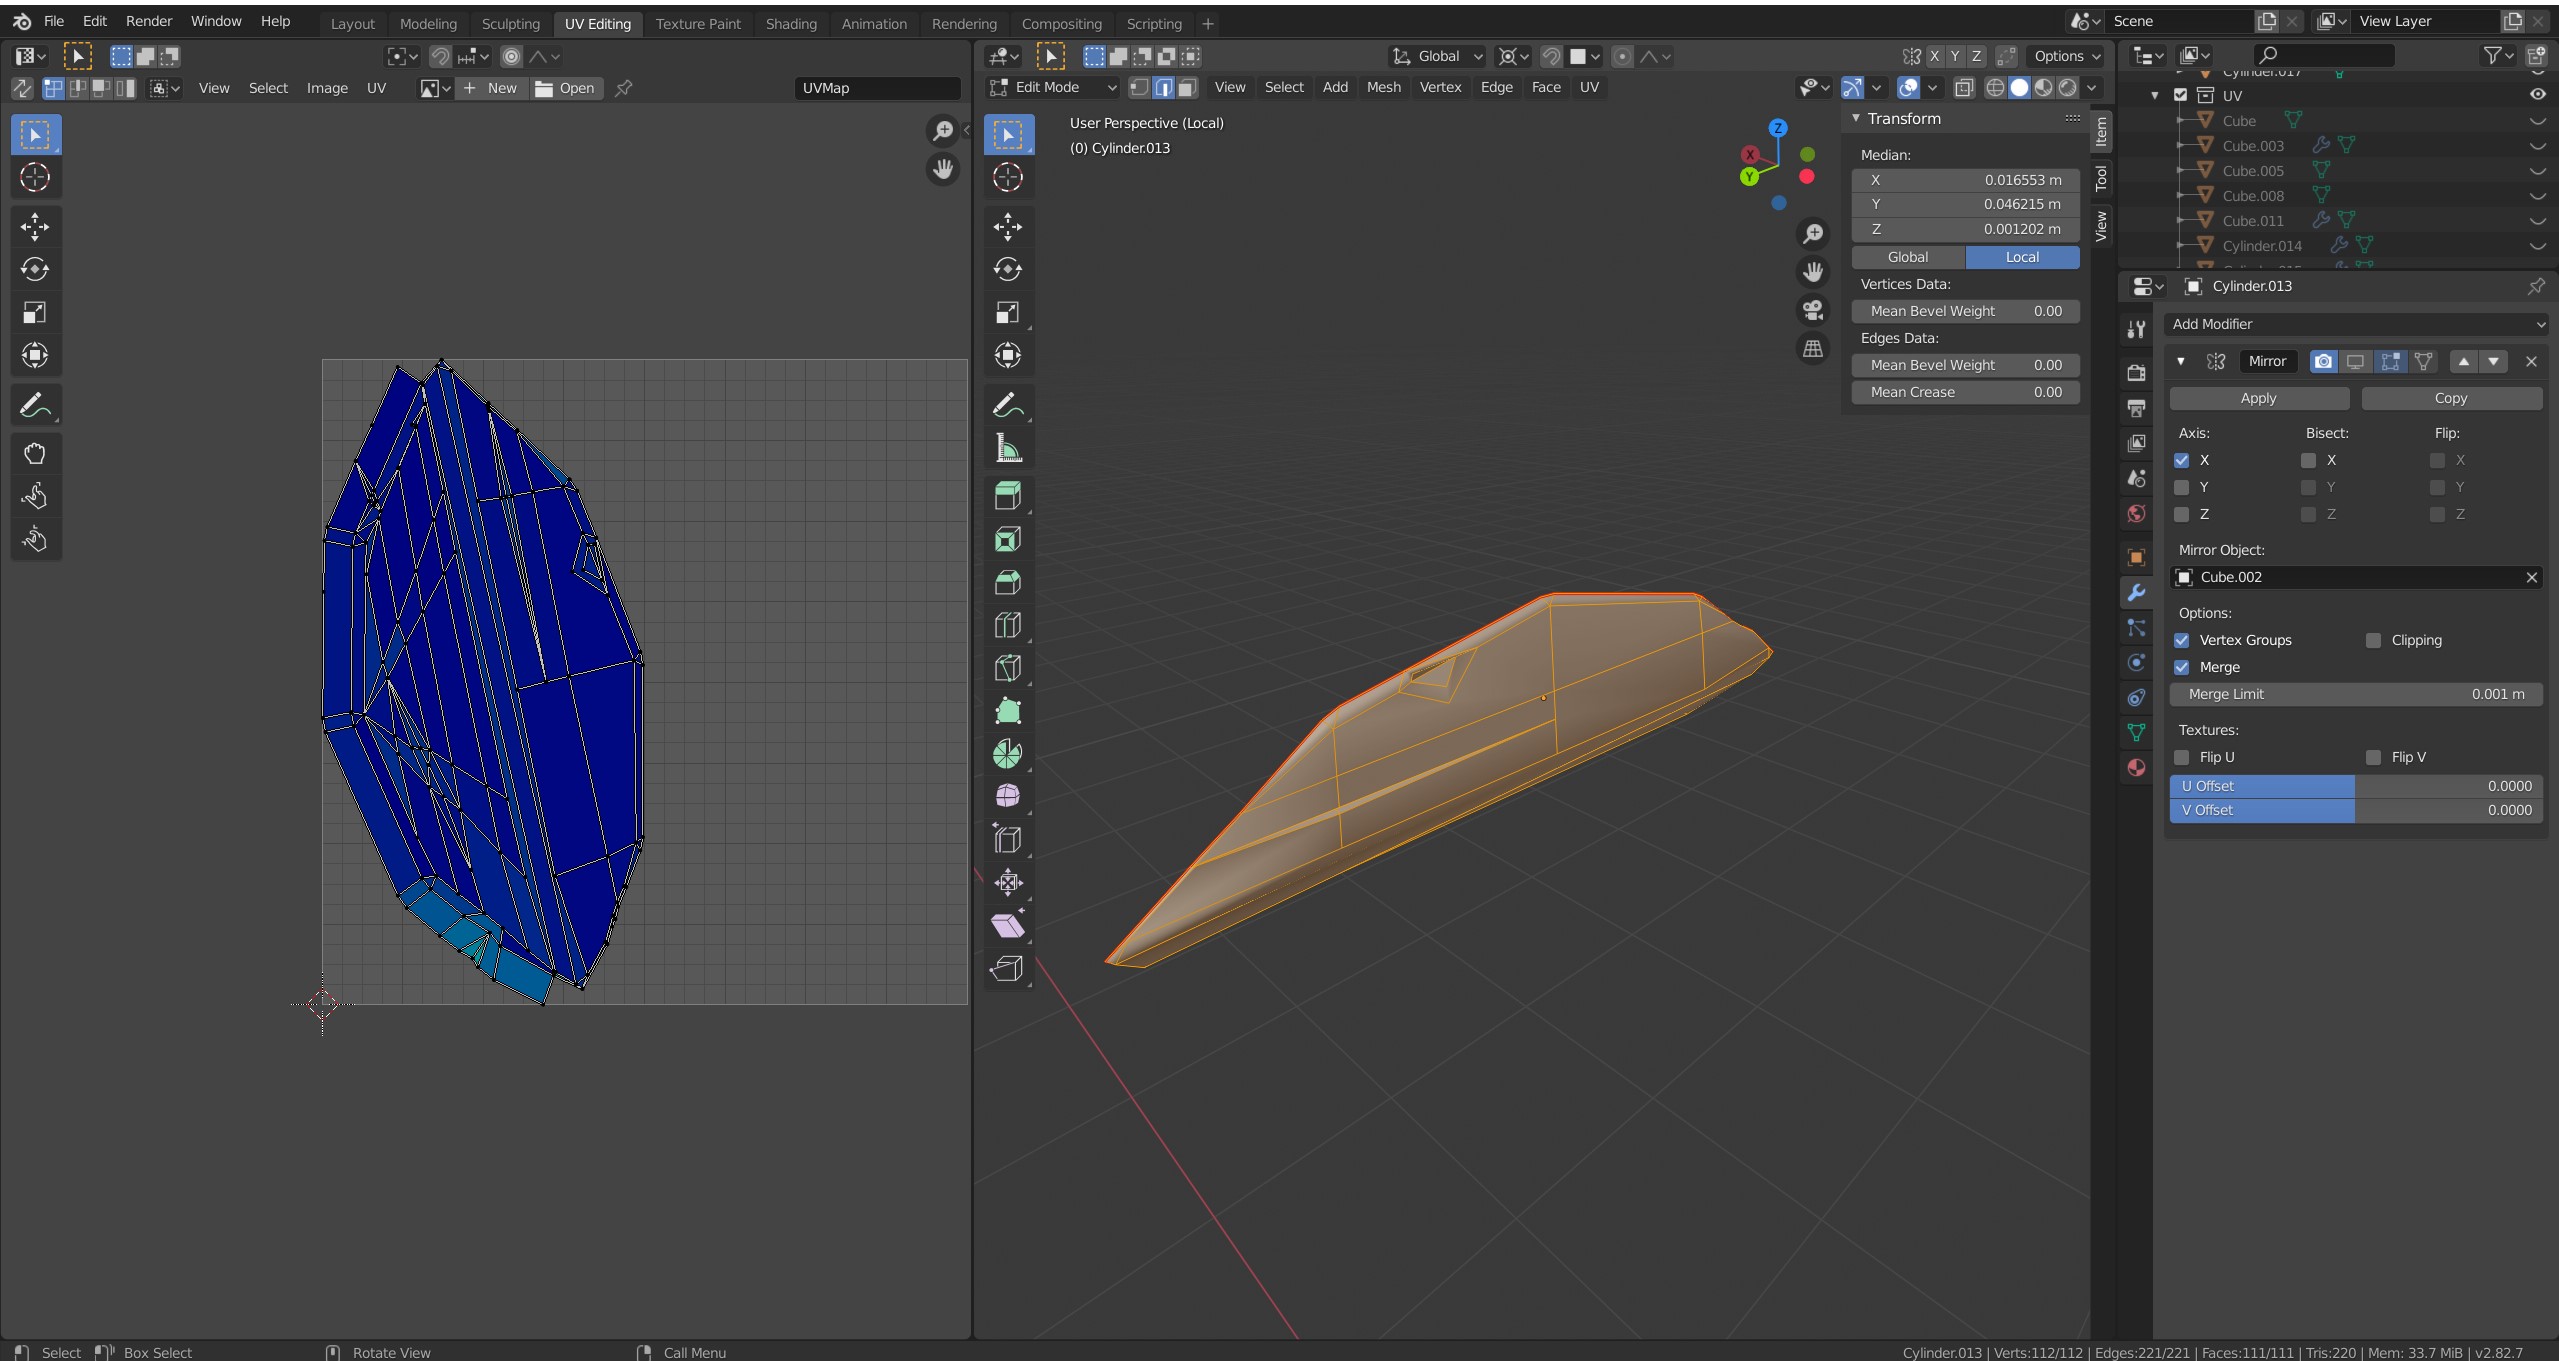Enable Y axis on Mirror modifier
Screen dimensions: 2559x1361
pos(2182,487)
